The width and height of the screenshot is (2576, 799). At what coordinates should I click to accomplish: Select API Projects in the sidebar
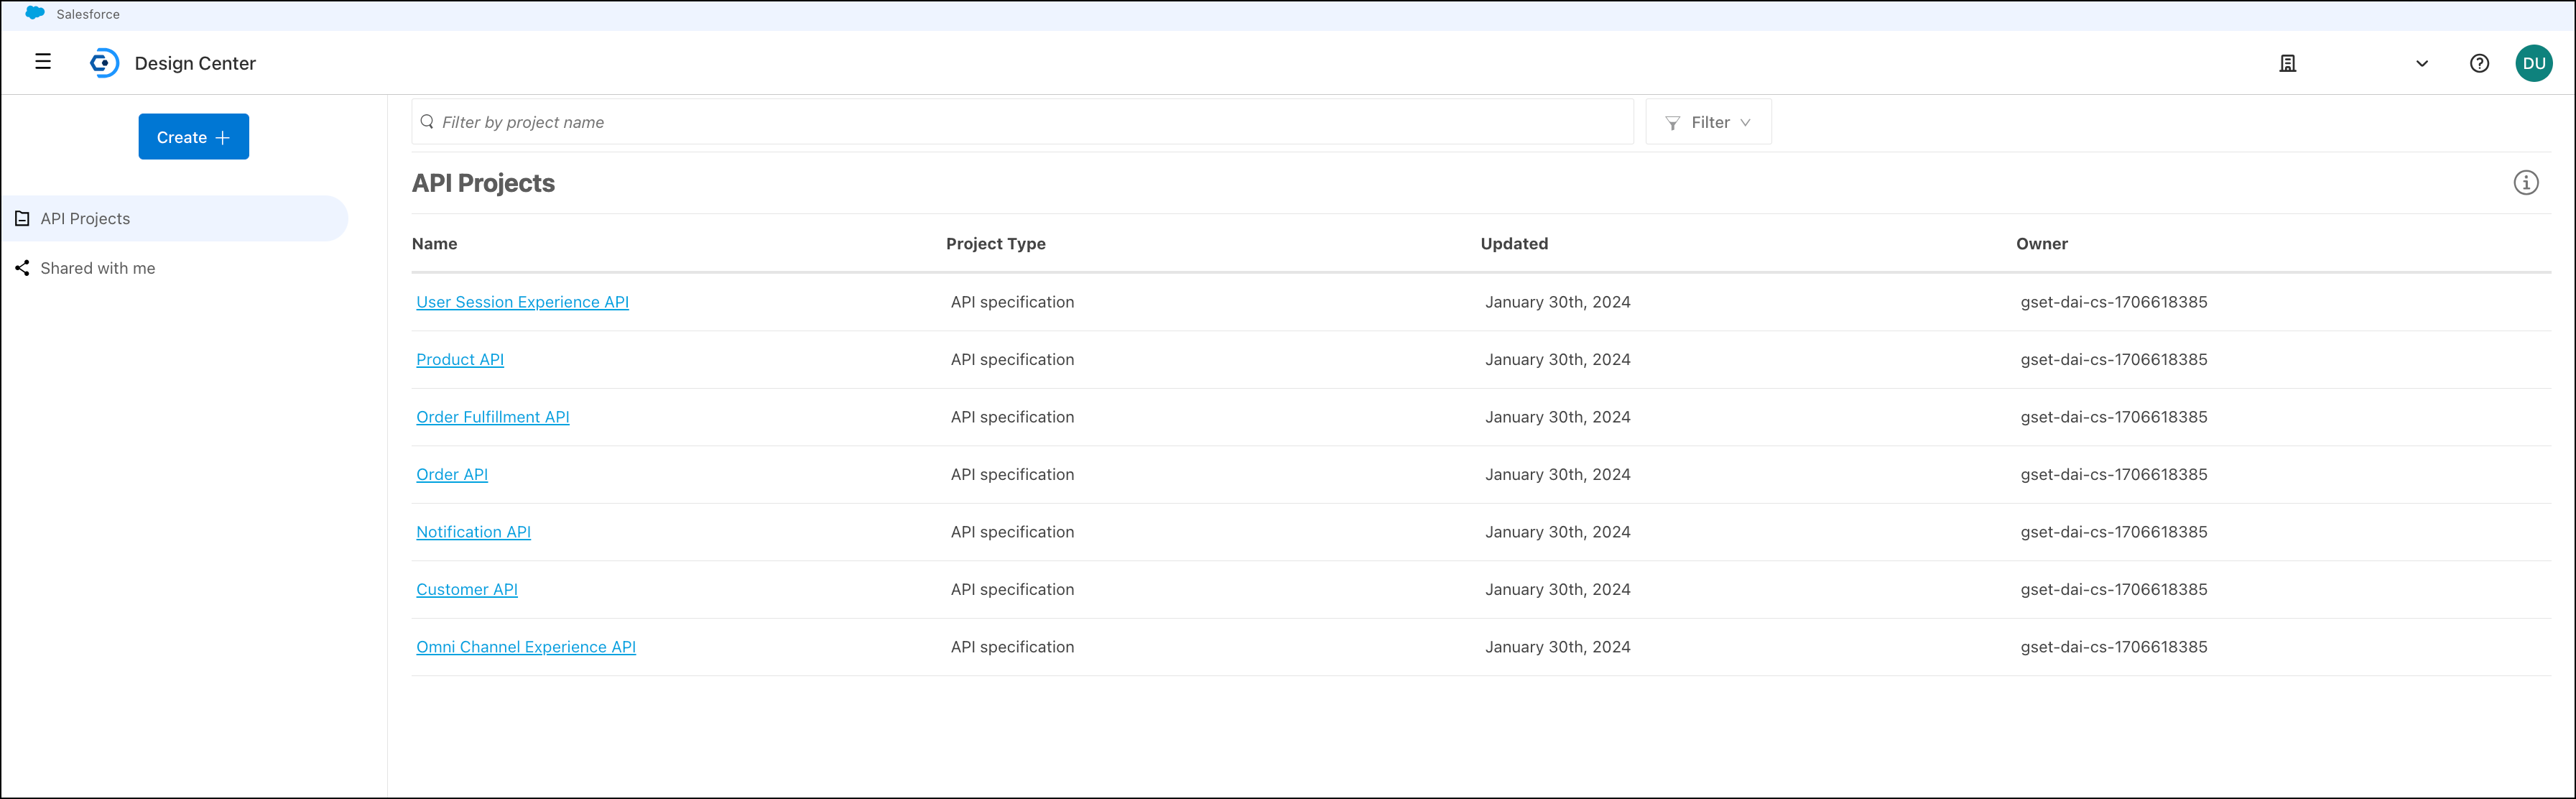pyautogui.click(x=85, y=219)
